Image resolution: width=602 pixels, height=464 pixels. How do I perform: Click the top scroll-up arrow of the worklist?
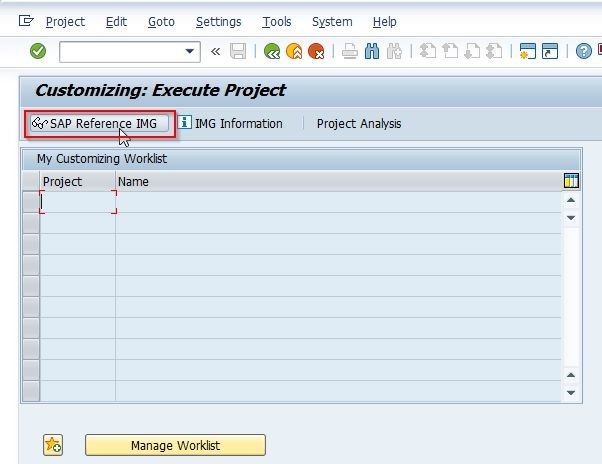click(571, 200)
